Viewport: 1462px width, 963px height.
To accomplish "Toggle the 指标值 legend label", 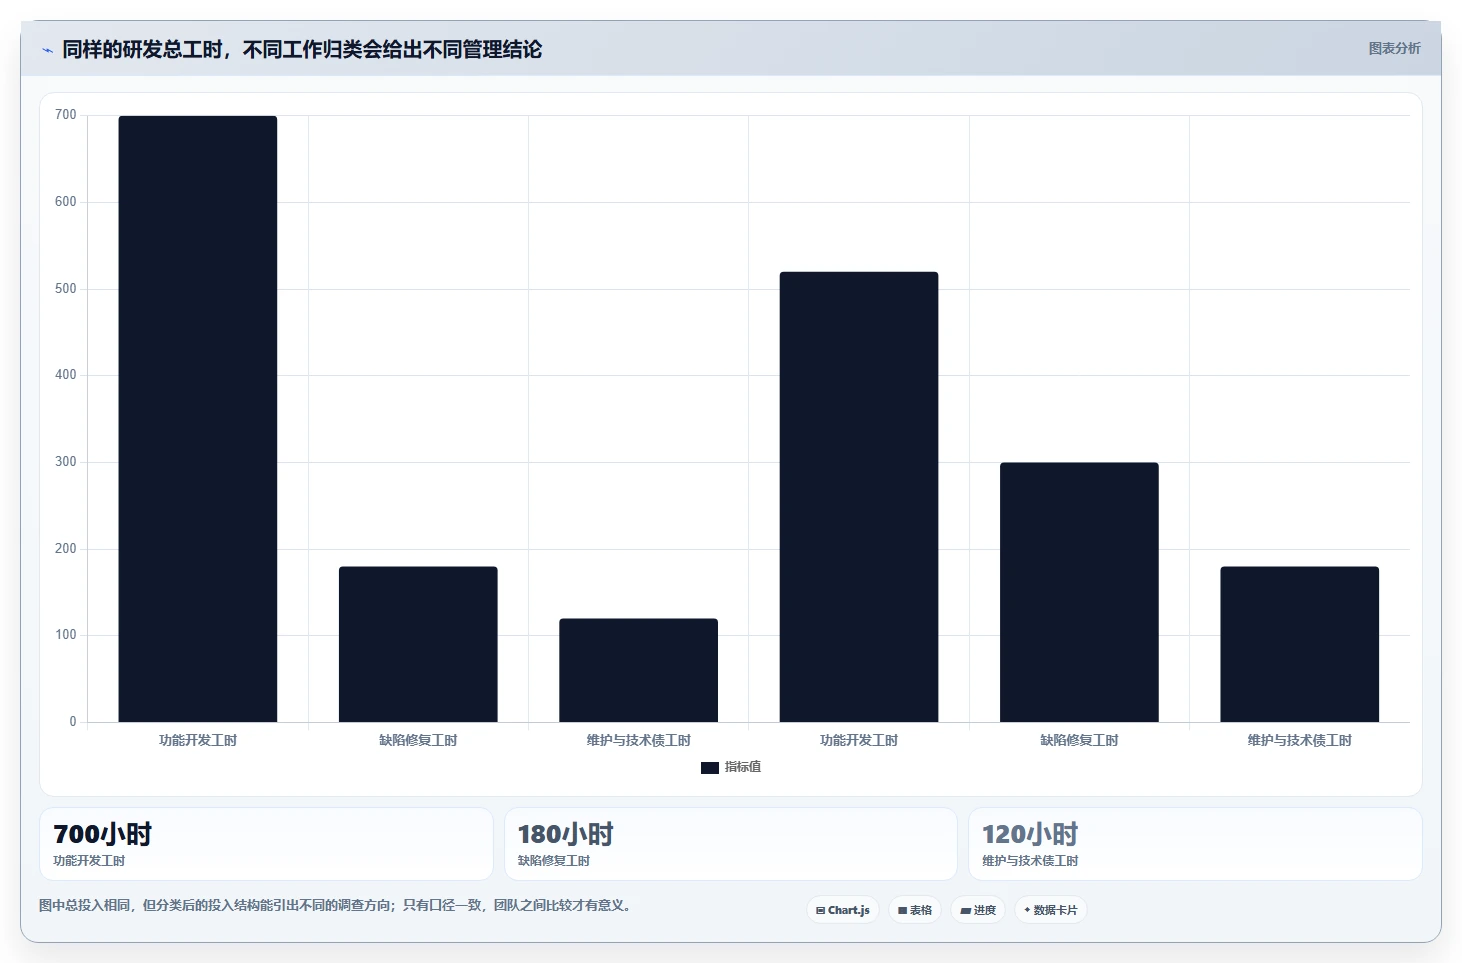I will pos(743,767).
